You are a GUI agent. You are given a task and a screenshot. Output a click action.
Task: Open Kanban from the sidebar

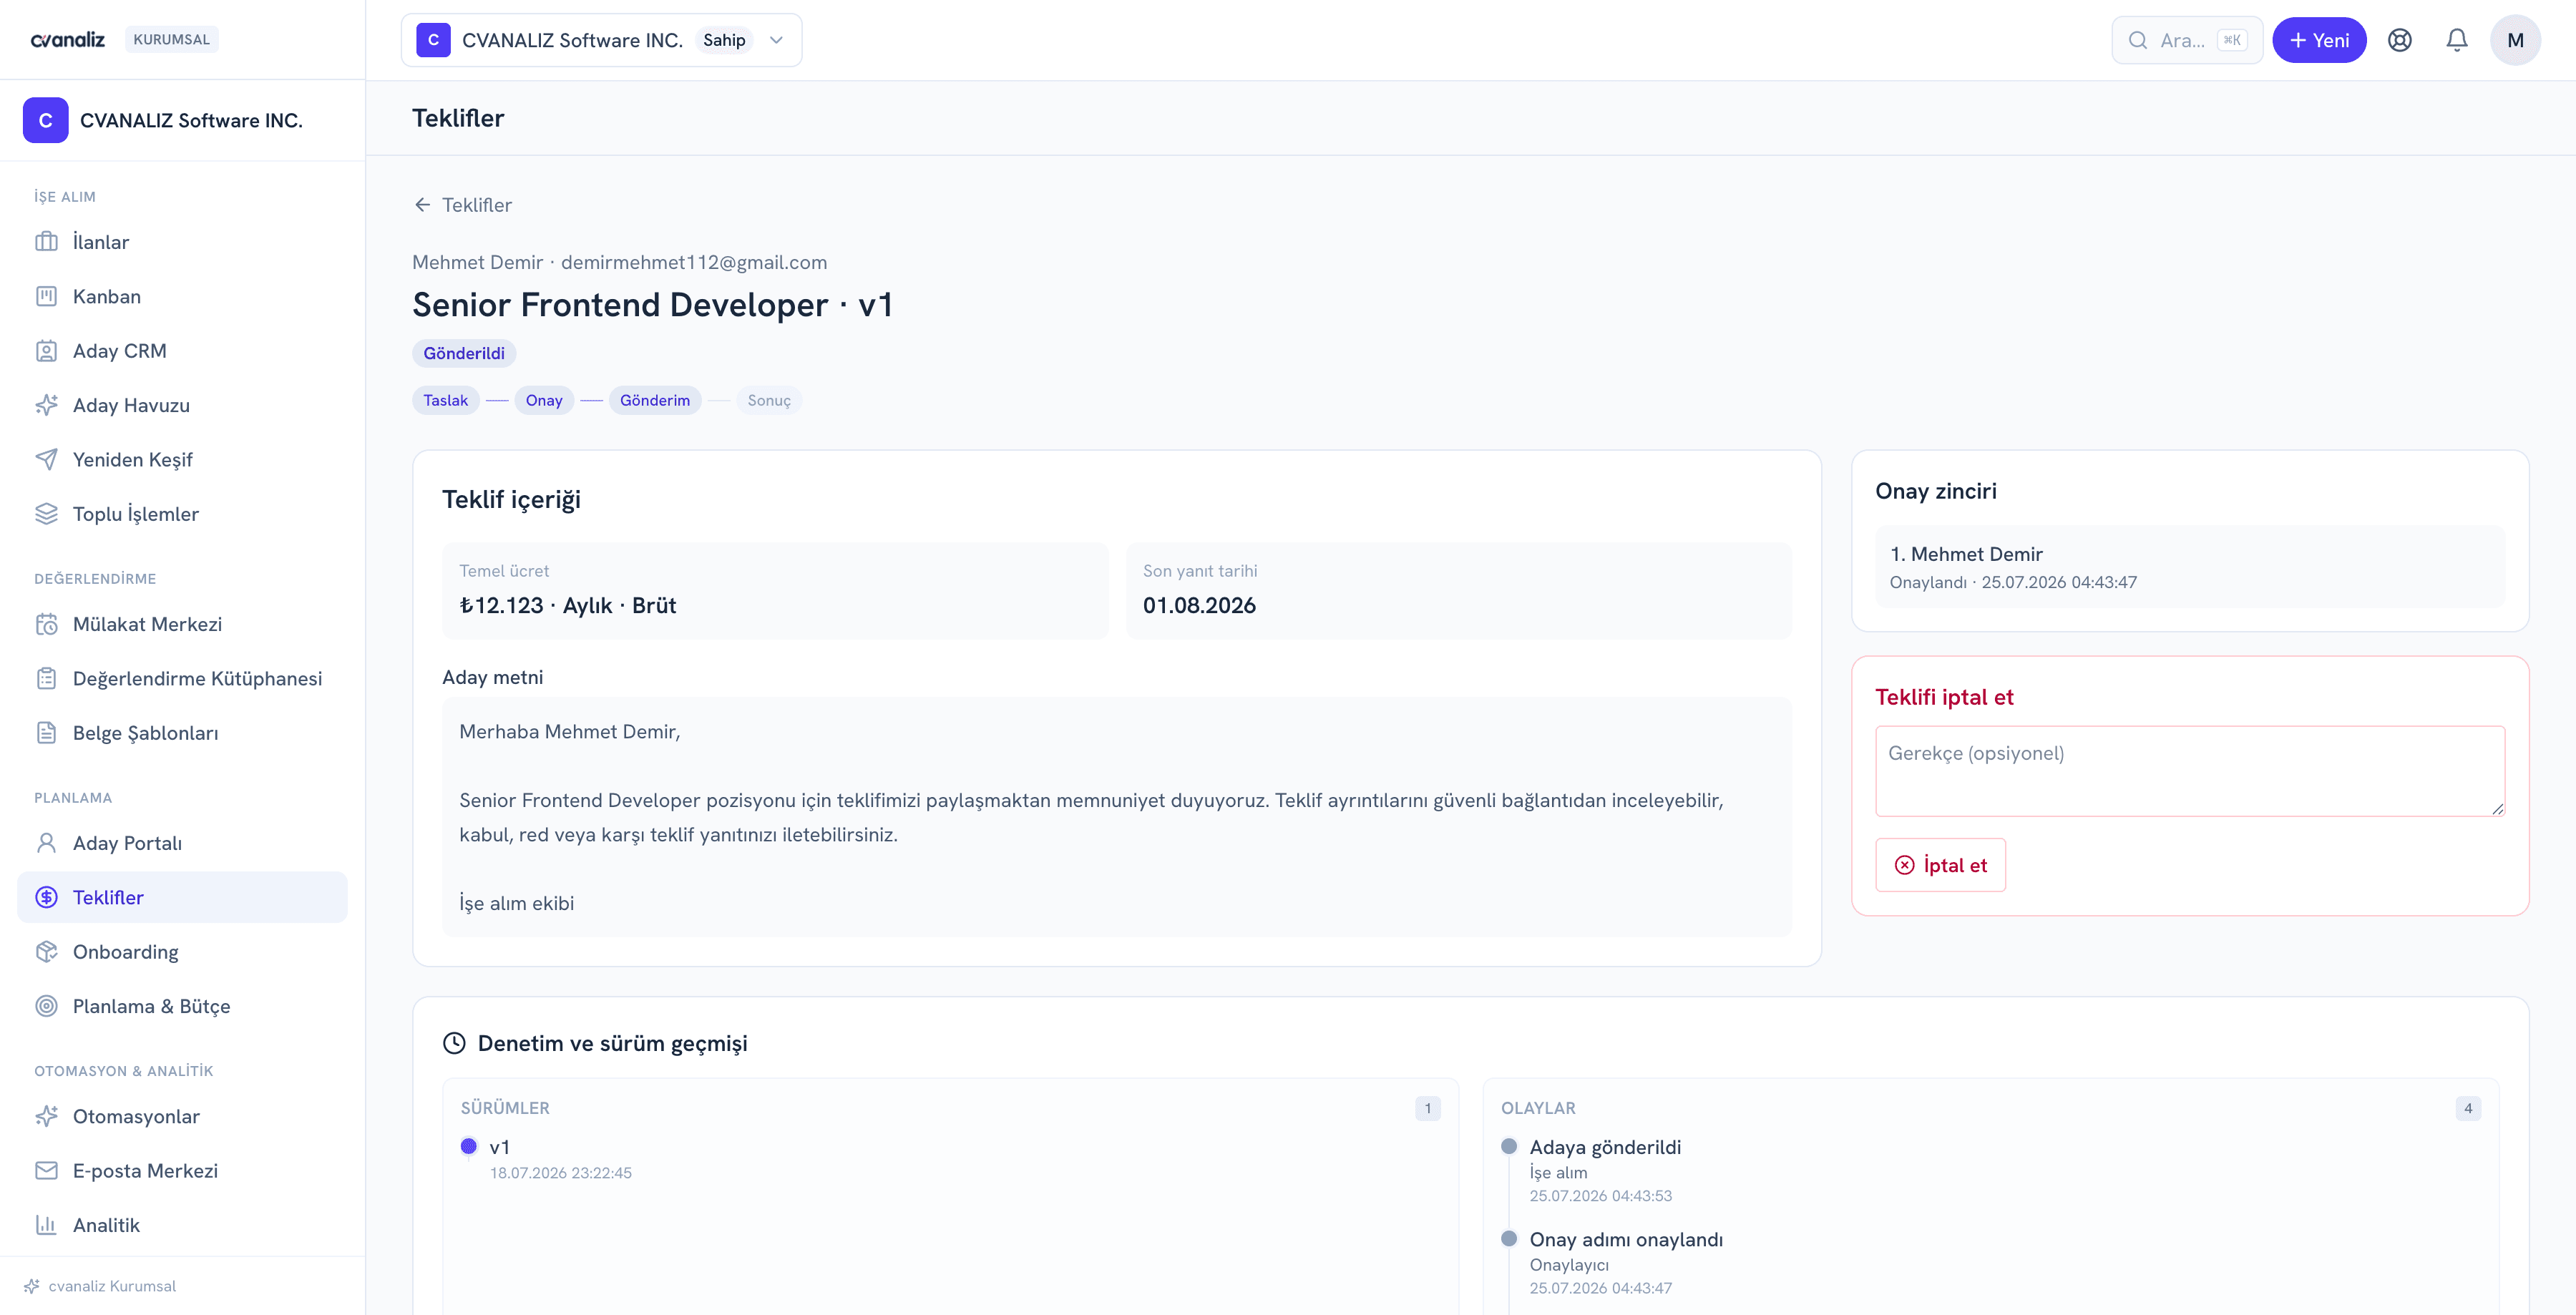182,296
